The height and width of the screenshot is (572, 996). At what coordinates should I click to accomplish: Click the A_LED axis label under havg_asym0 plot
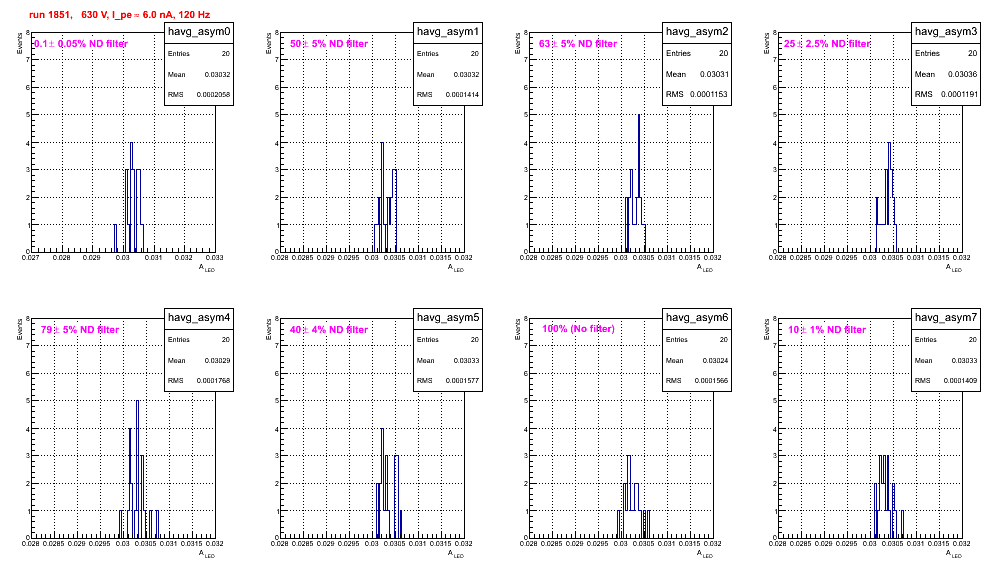[x=207, y=268]
